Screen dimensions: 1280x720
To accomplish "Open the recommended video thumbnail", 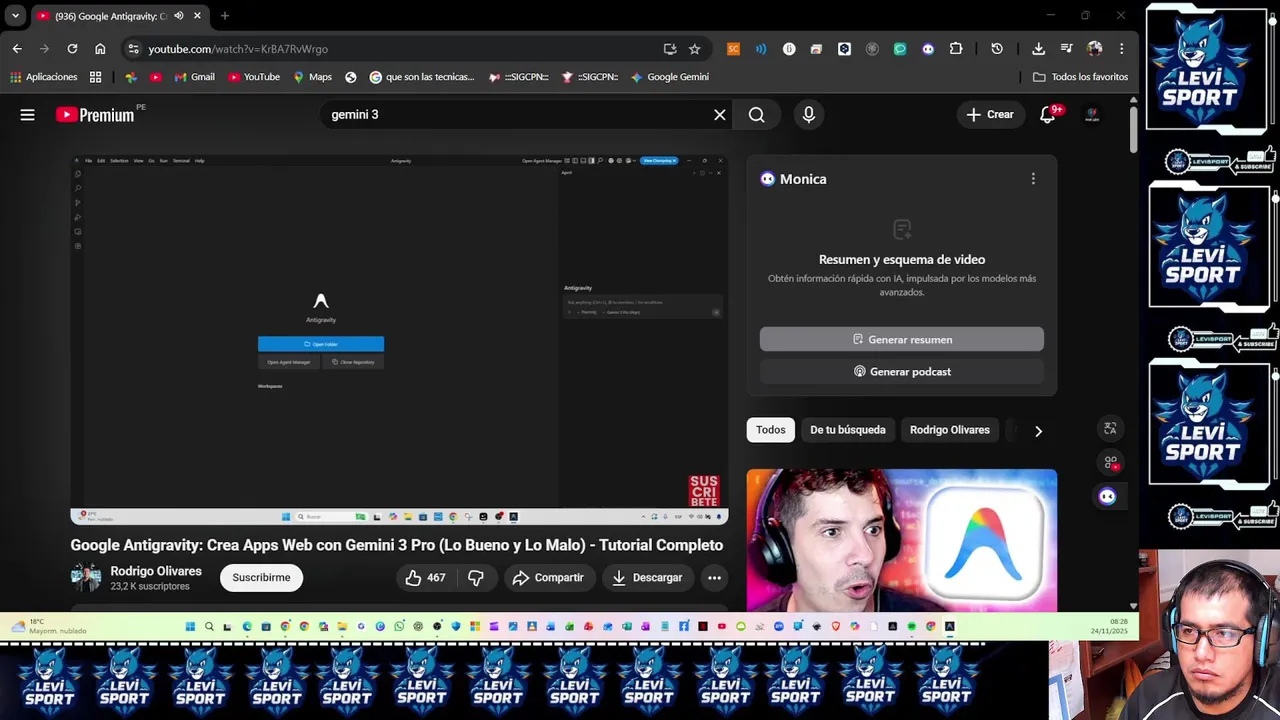I will click(902, 540).
